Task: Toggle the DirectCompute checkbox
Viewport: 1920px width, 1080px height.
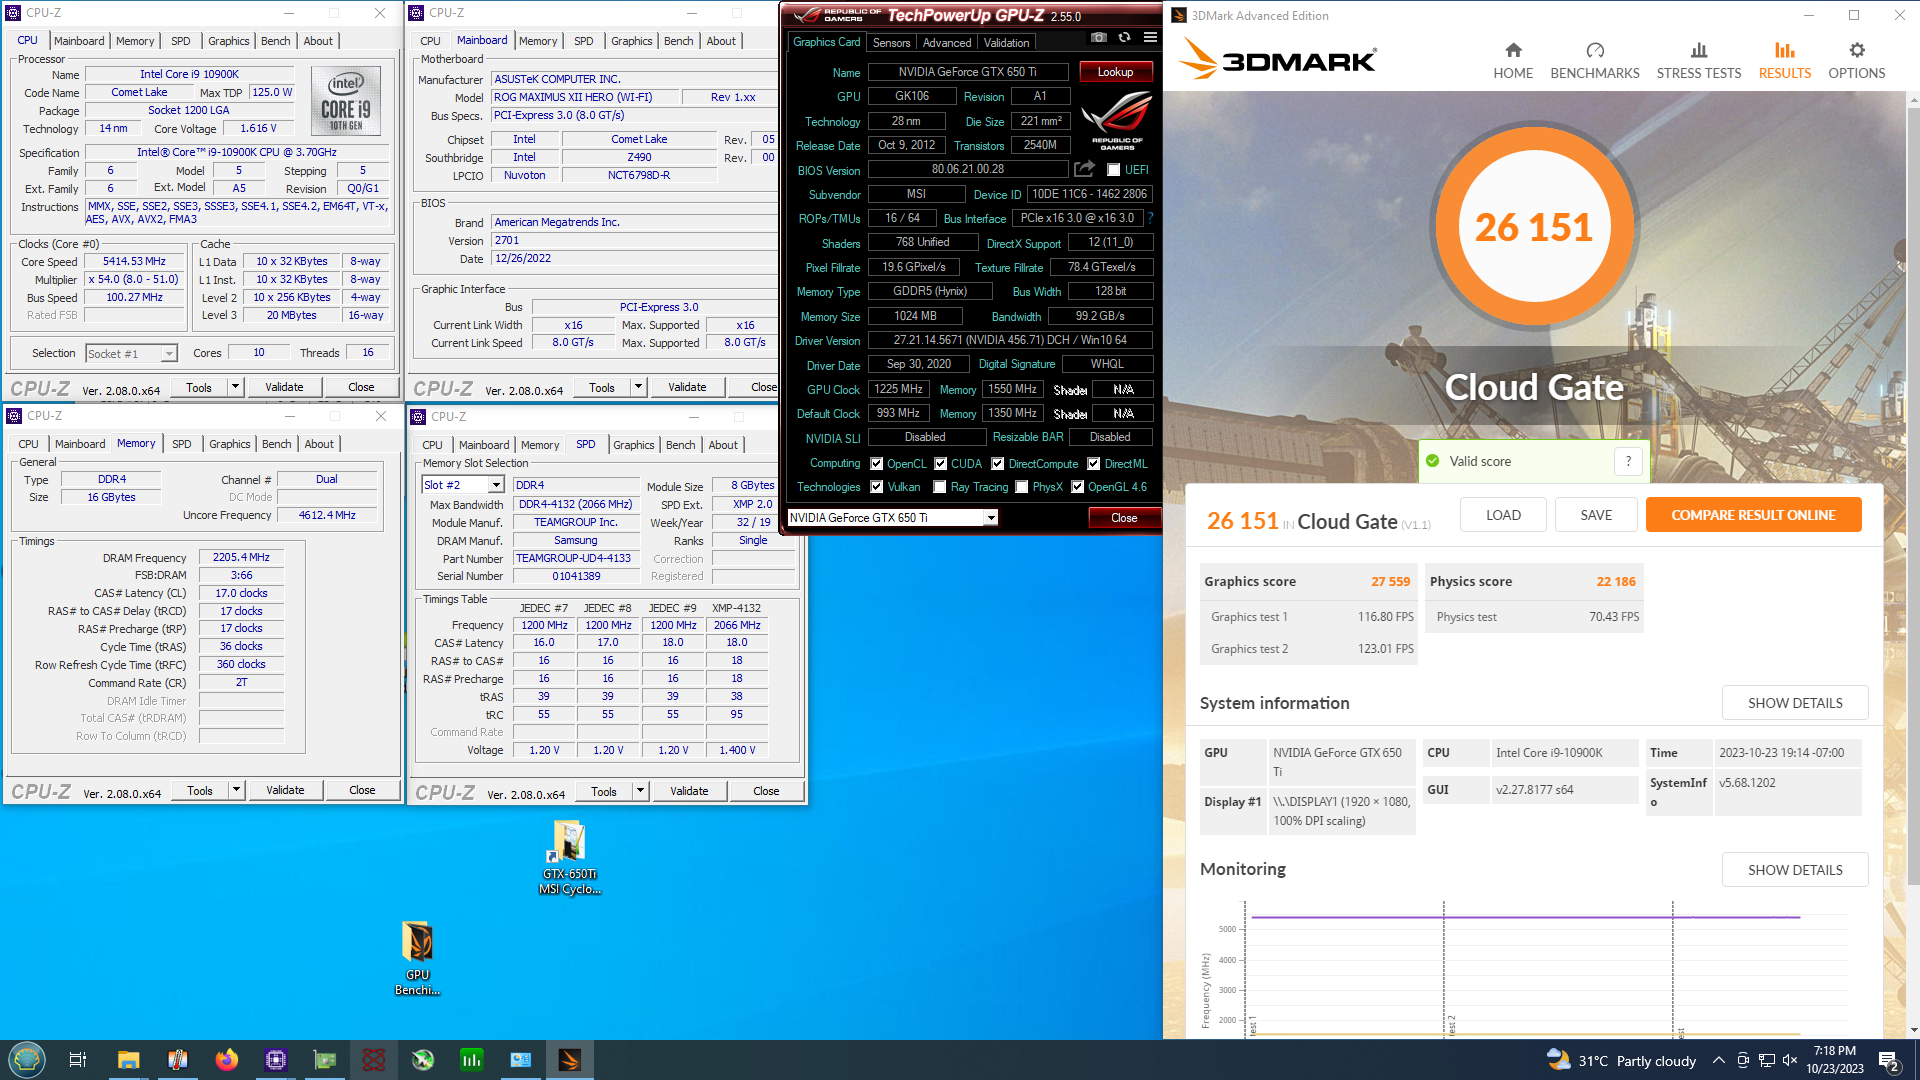Action: (x=998, y=464)
